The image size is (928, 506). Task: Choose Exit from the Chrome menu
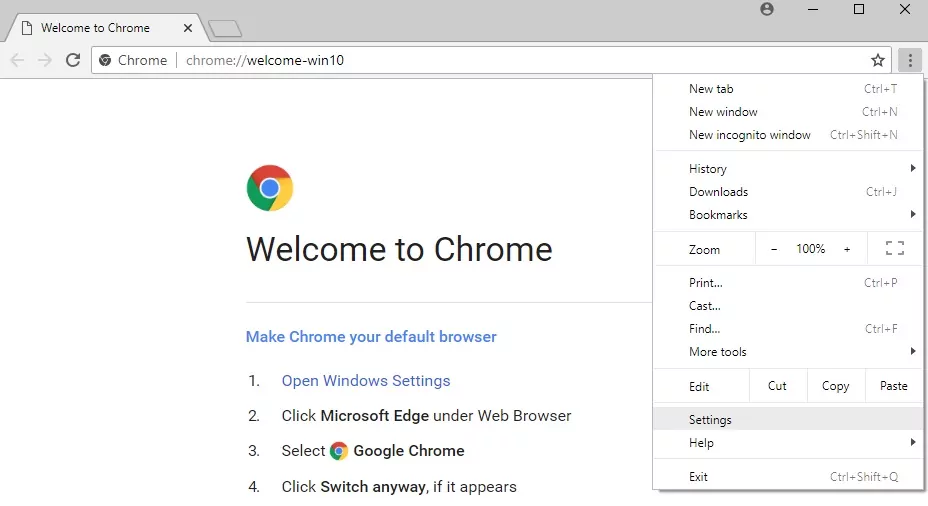point(788,477)
